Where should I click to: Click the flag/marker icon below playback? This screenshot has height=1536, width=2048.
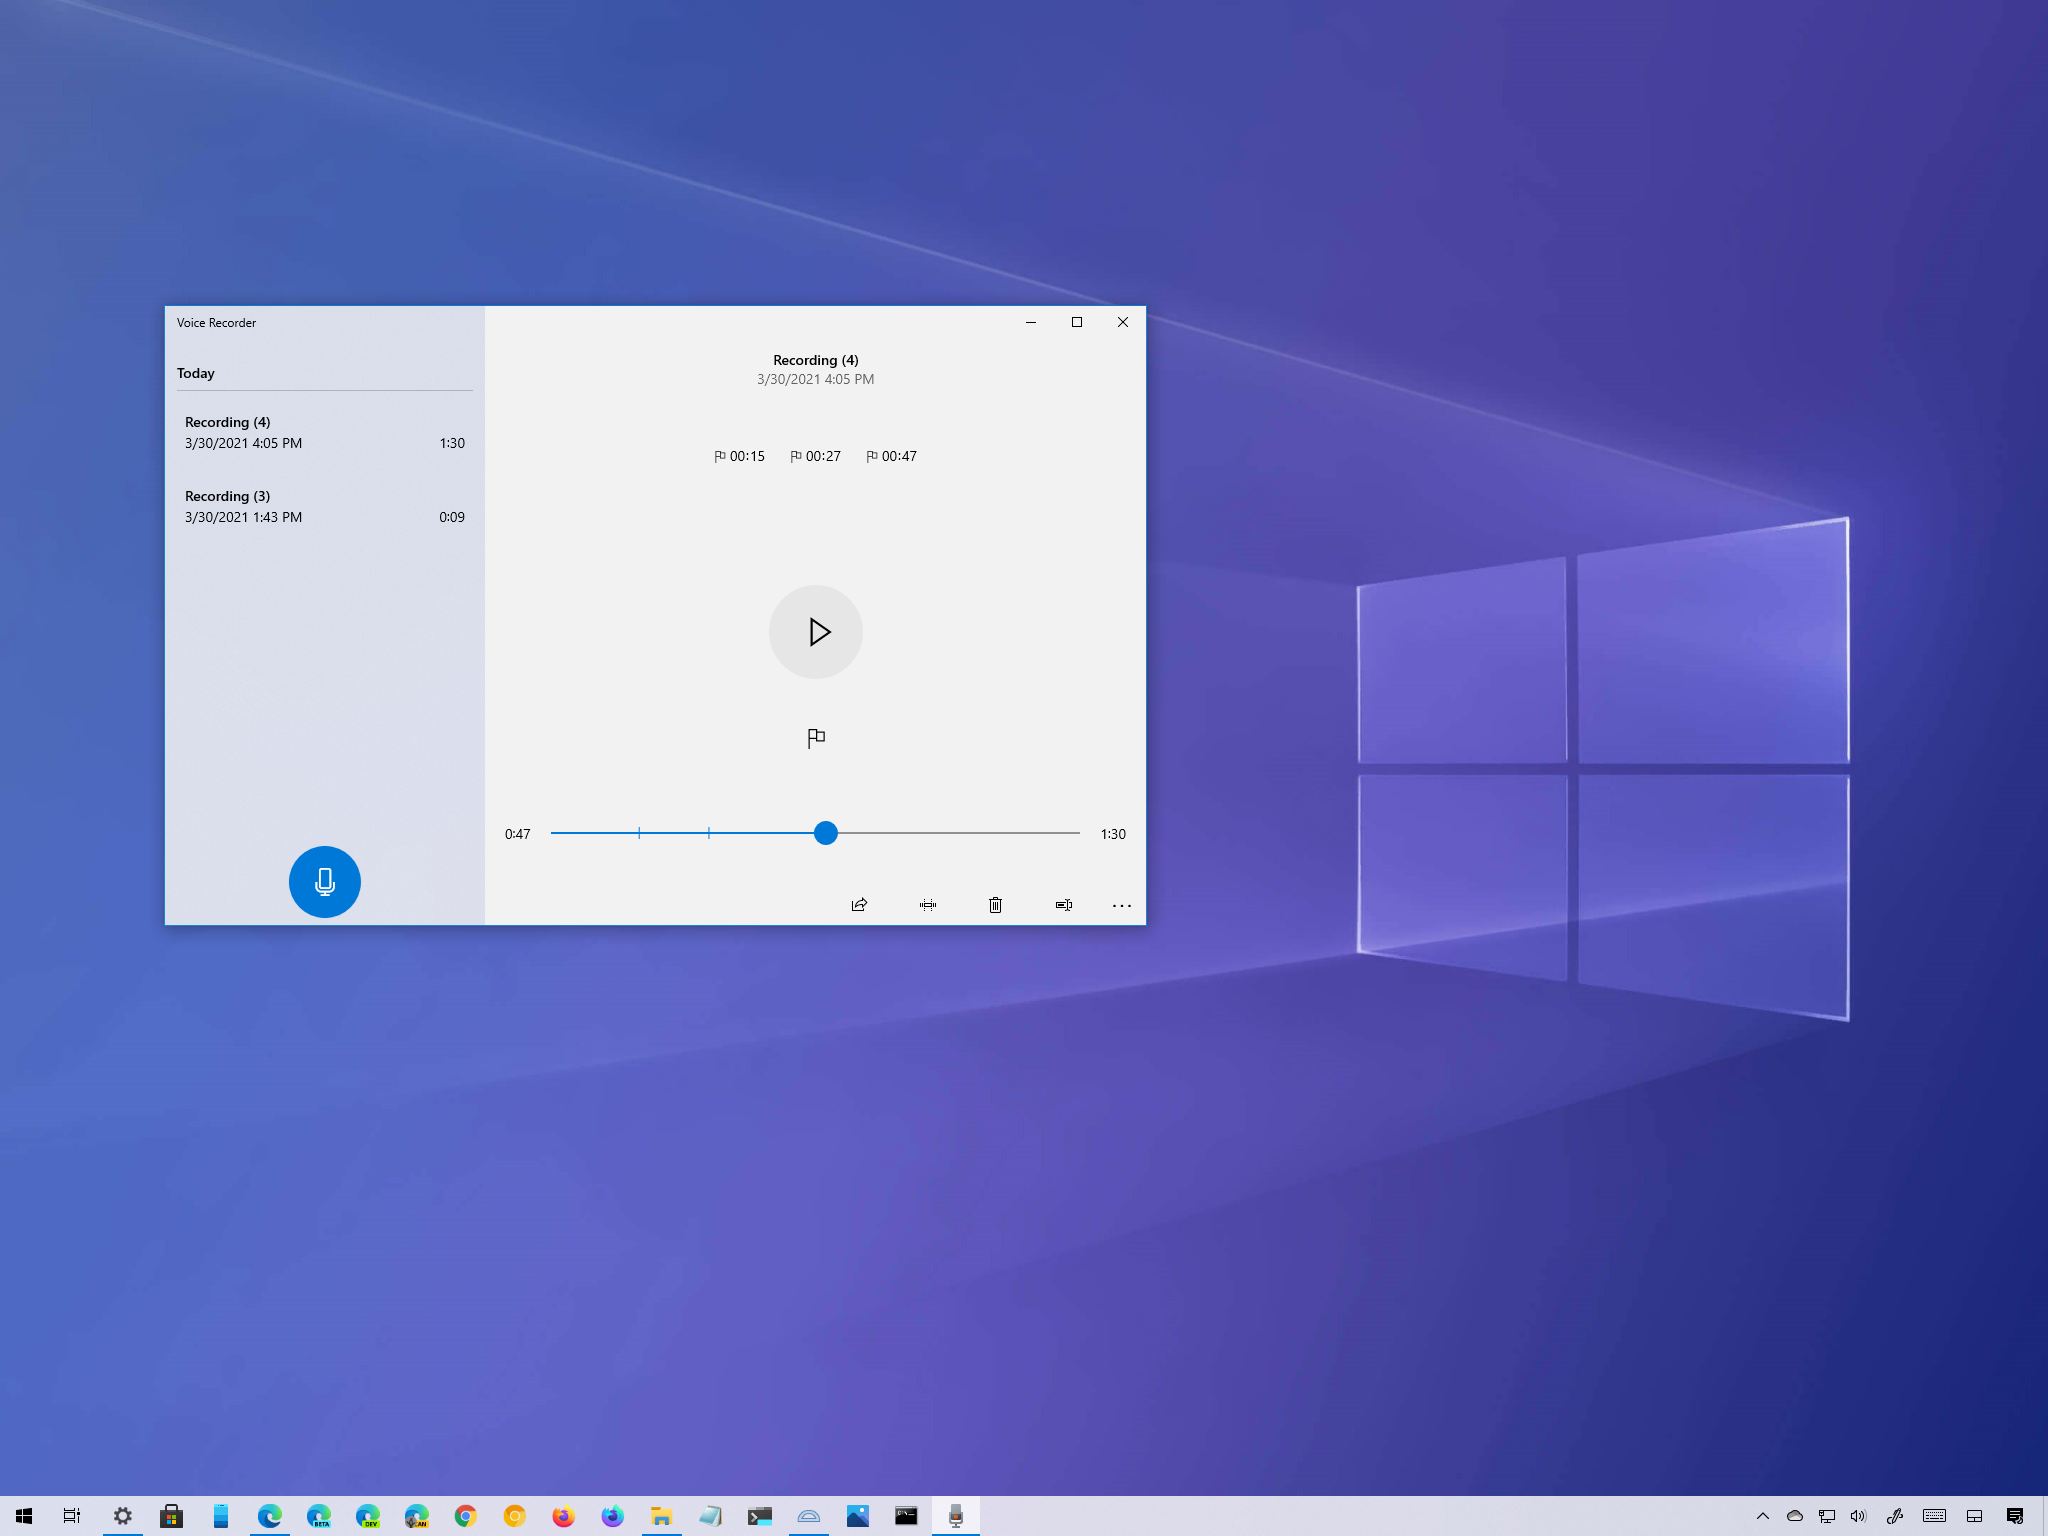click(814, 737)
